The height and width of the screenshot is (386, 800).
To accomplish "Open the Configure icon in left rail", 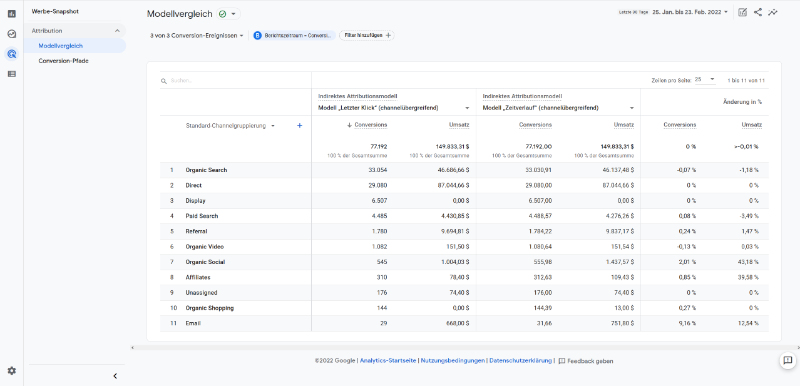I will pos(12,74).
